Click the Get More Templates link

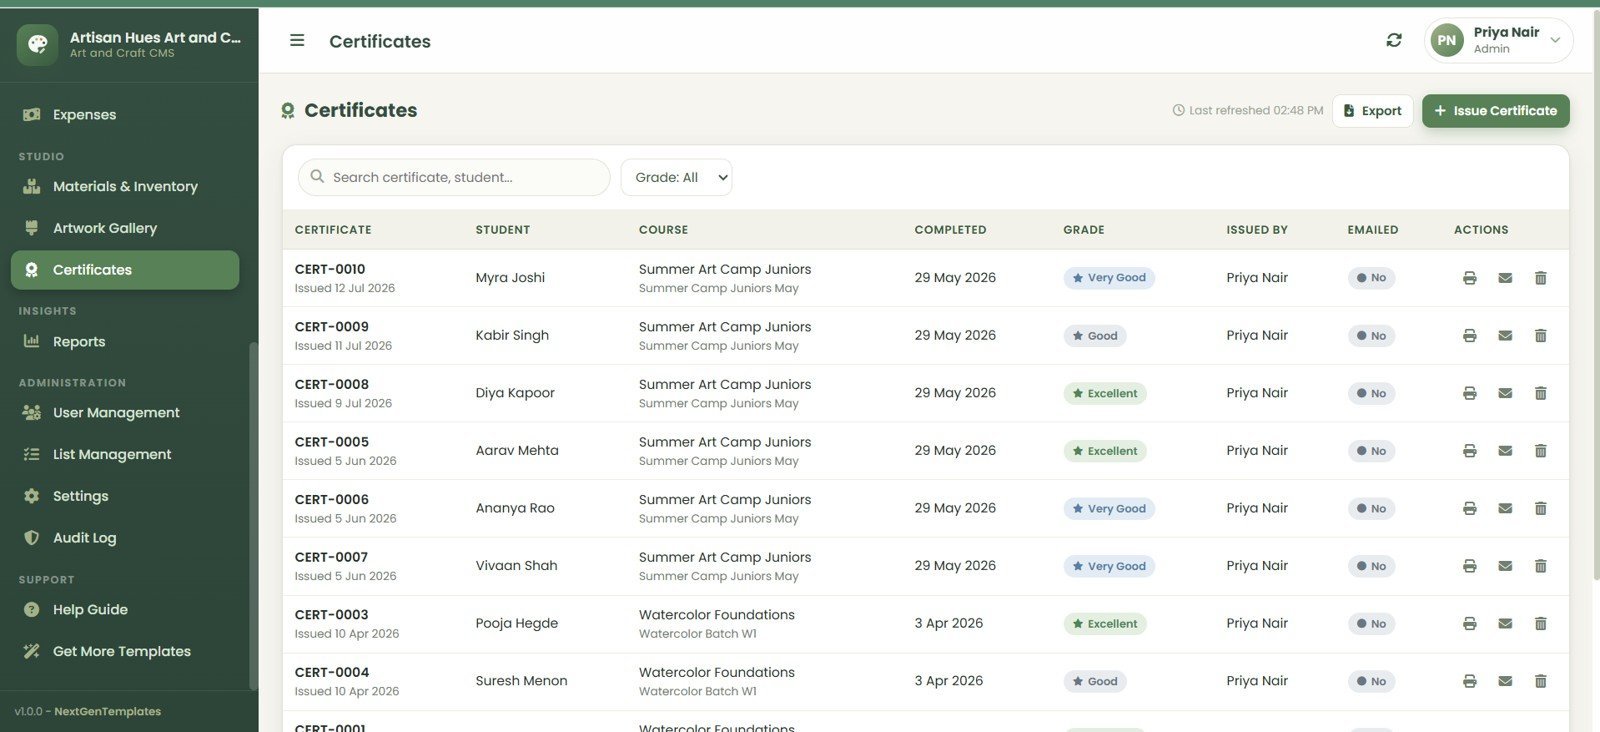coord(125,651)
